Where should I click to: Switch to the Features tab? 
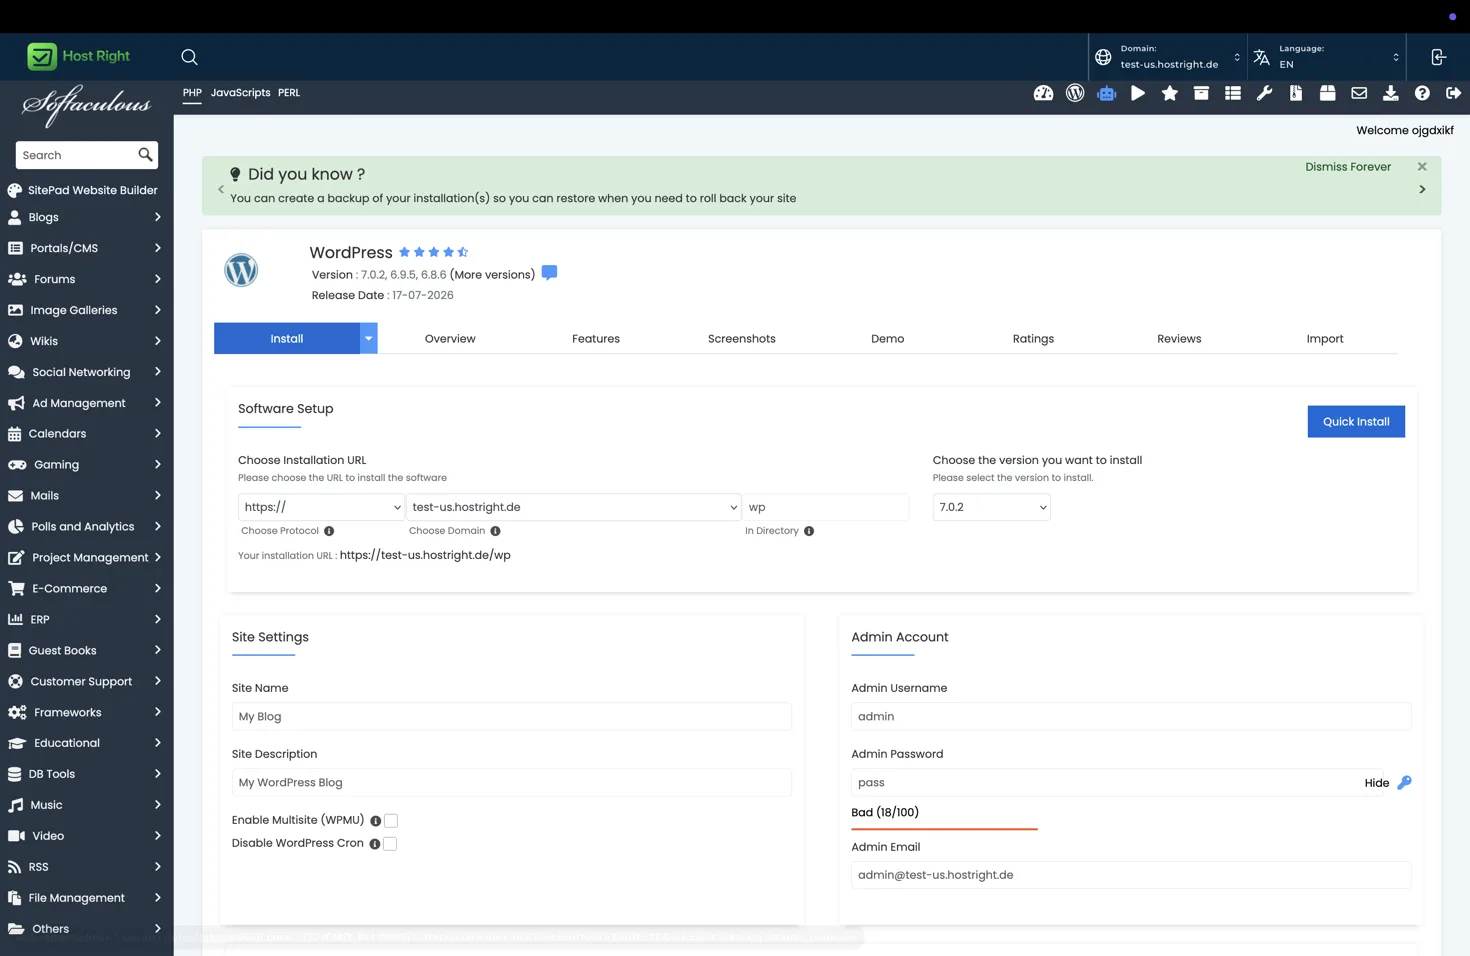click(596, 338)
